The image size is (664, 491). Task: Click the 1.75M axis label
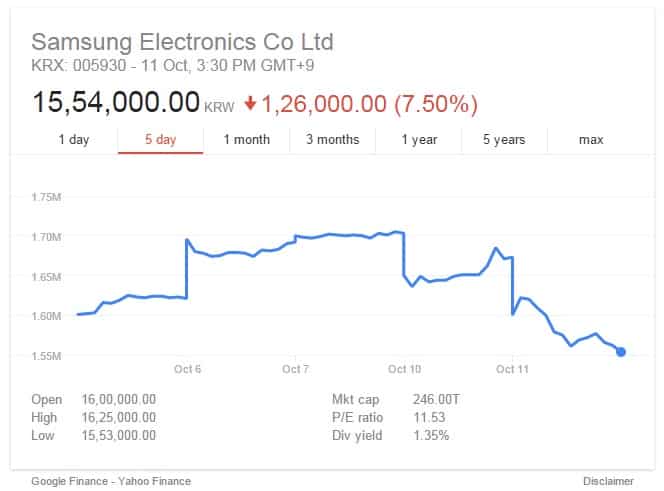[x=46, y=197]
